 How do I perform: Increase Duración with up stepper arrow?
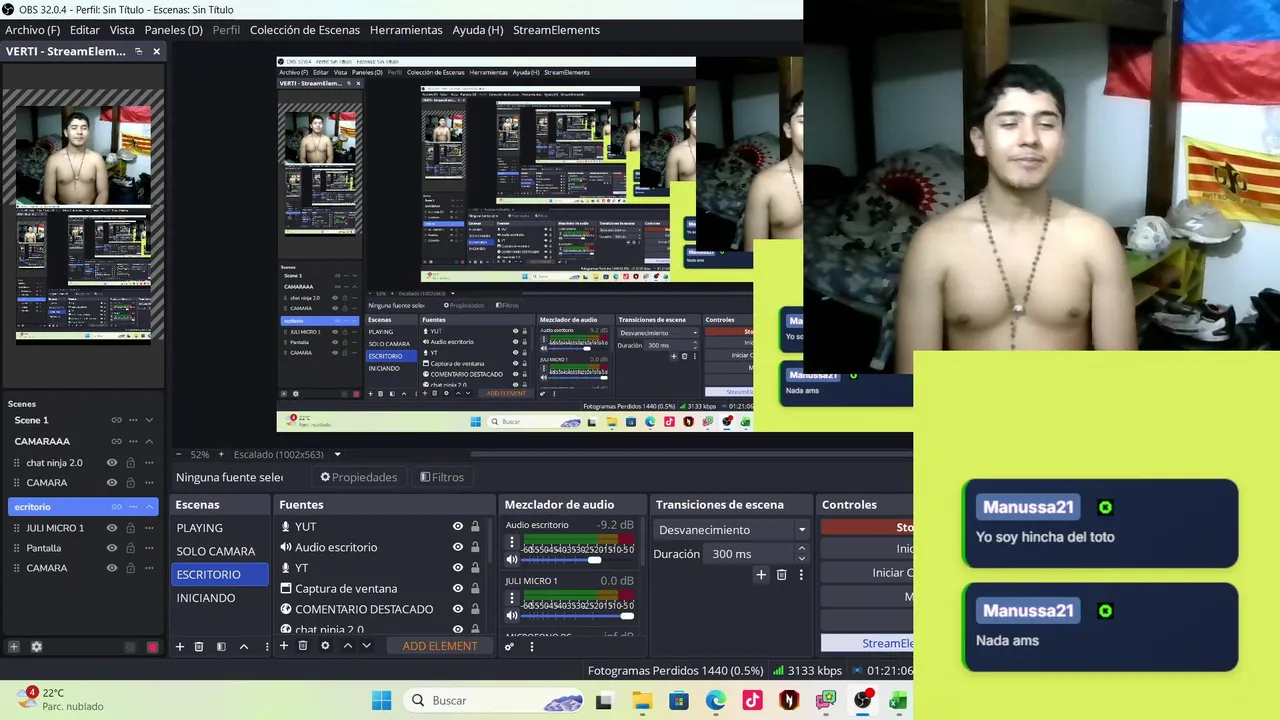pyautogui.click(x=801, y=549)
